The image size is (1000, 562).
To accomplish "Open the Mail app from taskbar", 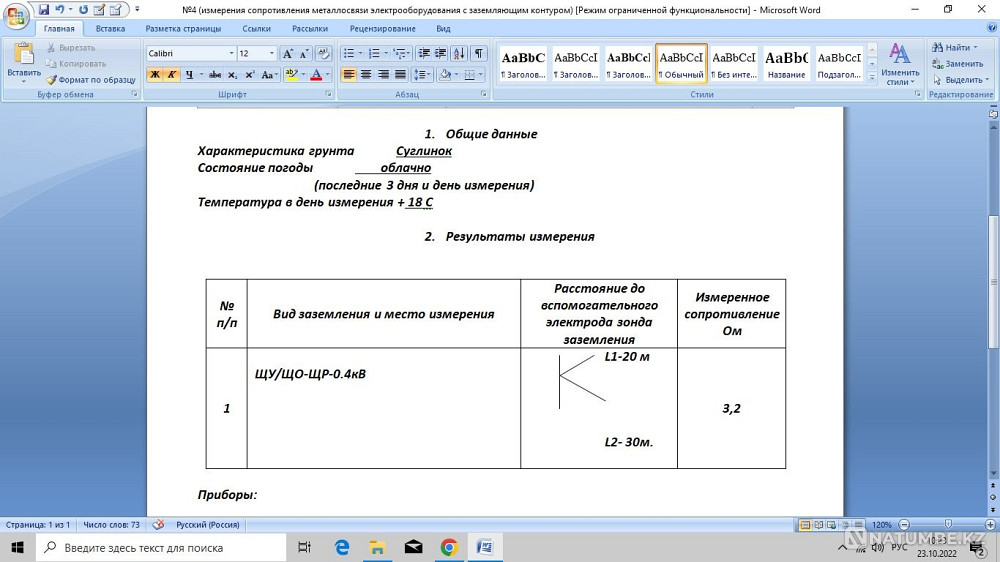I will [x=413, y=547].
